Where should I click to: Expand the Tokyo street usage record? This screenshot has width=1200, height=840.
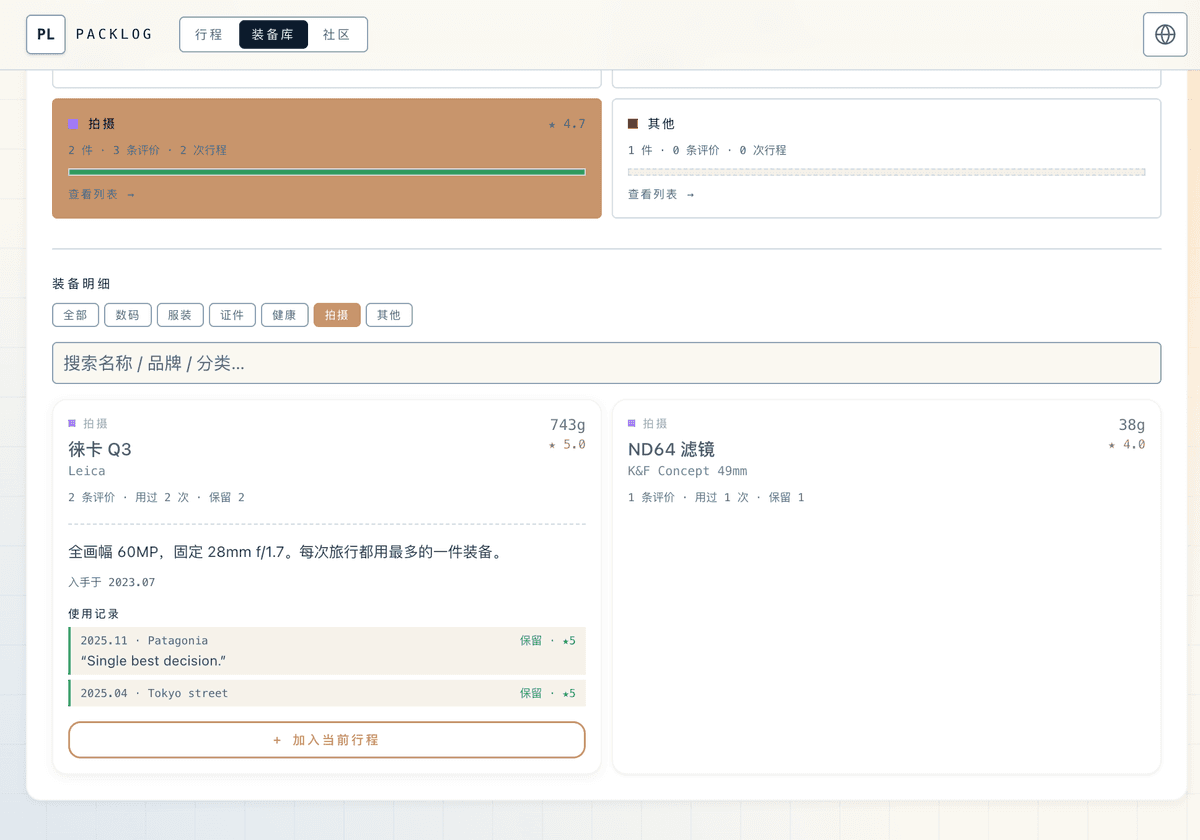(327, 693)
